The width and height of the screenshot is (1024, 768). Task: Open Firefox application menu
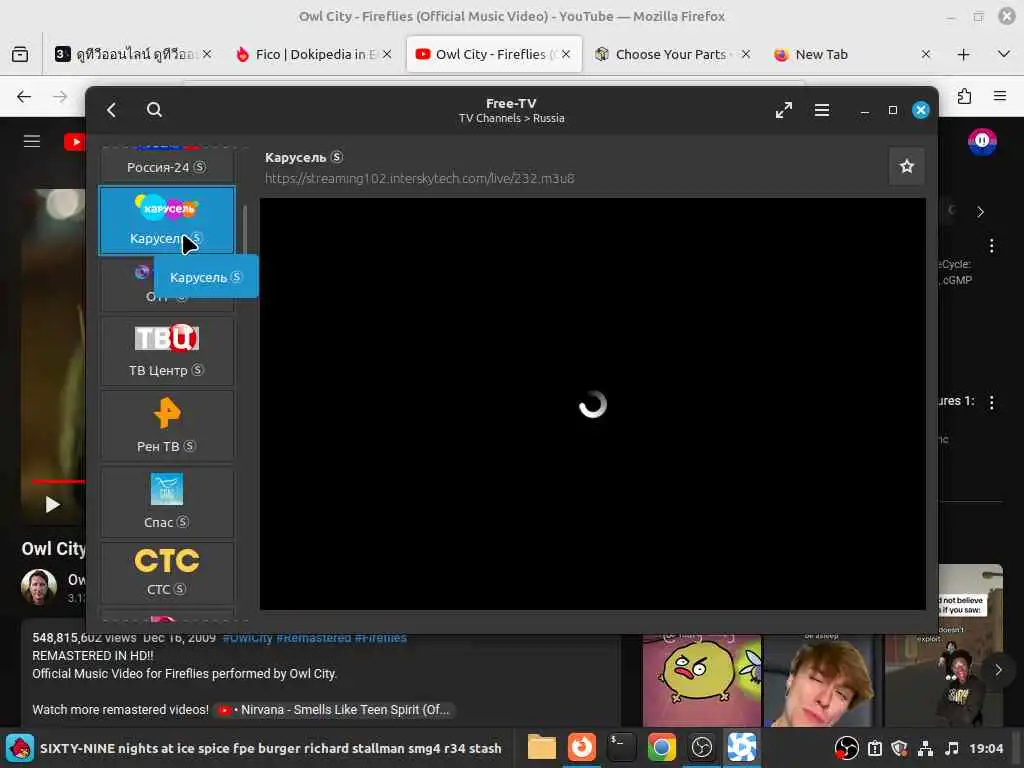(x=1000, y=97)
